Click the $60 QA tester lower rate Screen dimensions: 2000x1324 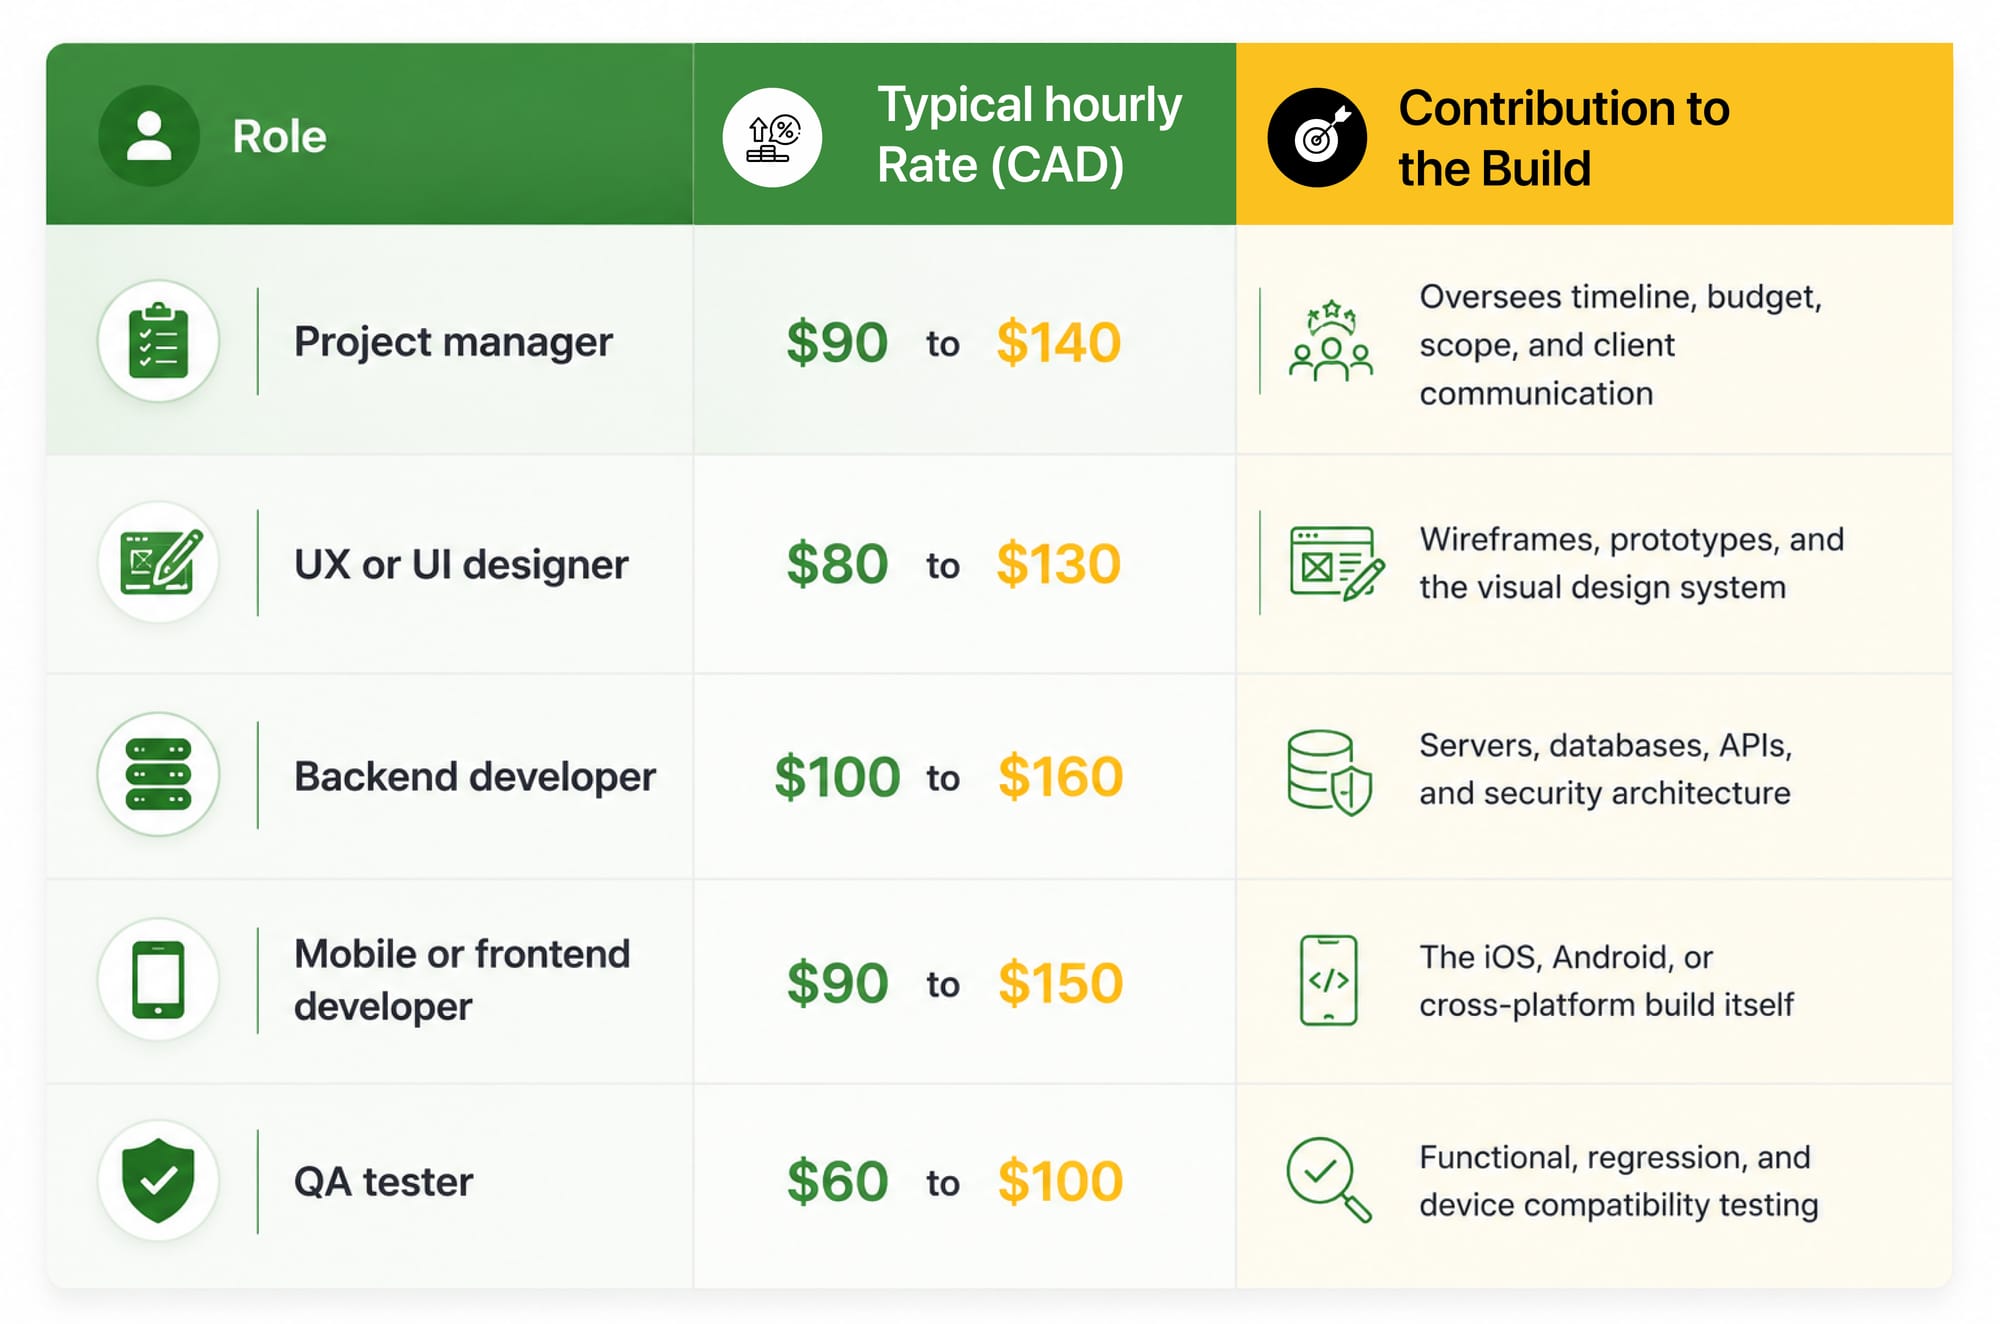[x=837, y=1181]
